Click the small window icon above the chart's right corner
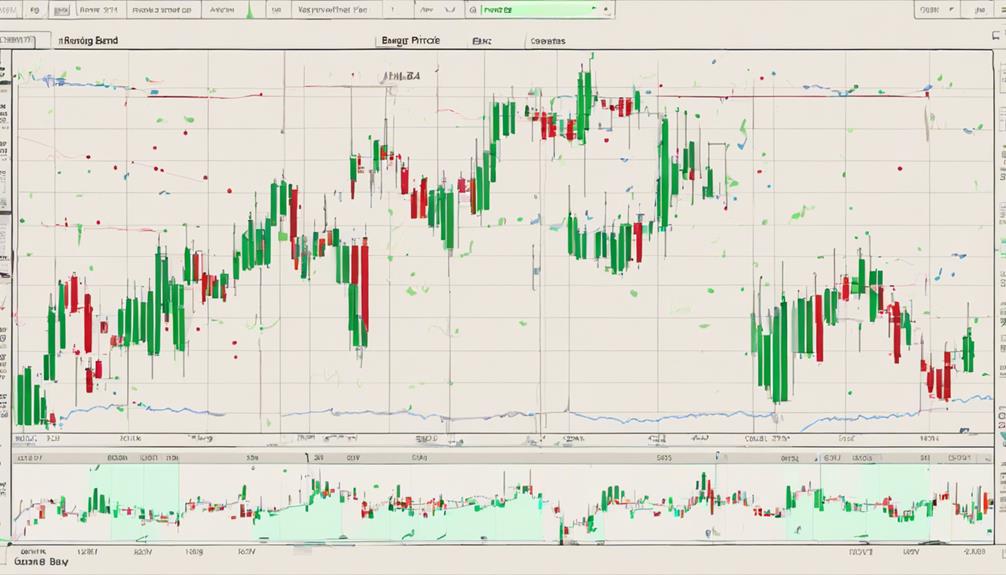 (996, 37)
